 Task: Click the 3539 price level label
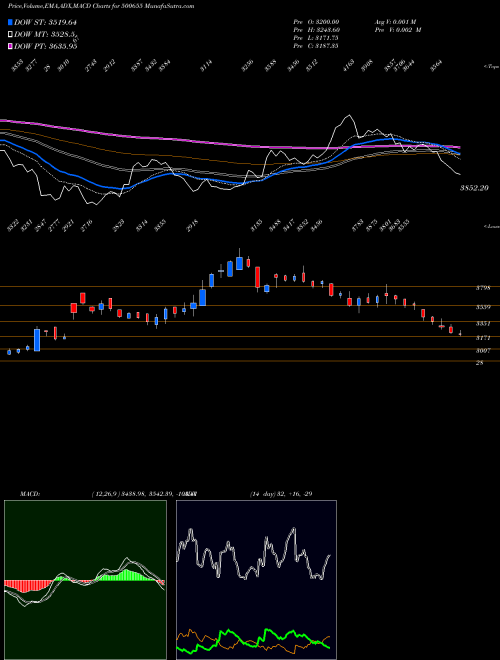pos(483,307)
